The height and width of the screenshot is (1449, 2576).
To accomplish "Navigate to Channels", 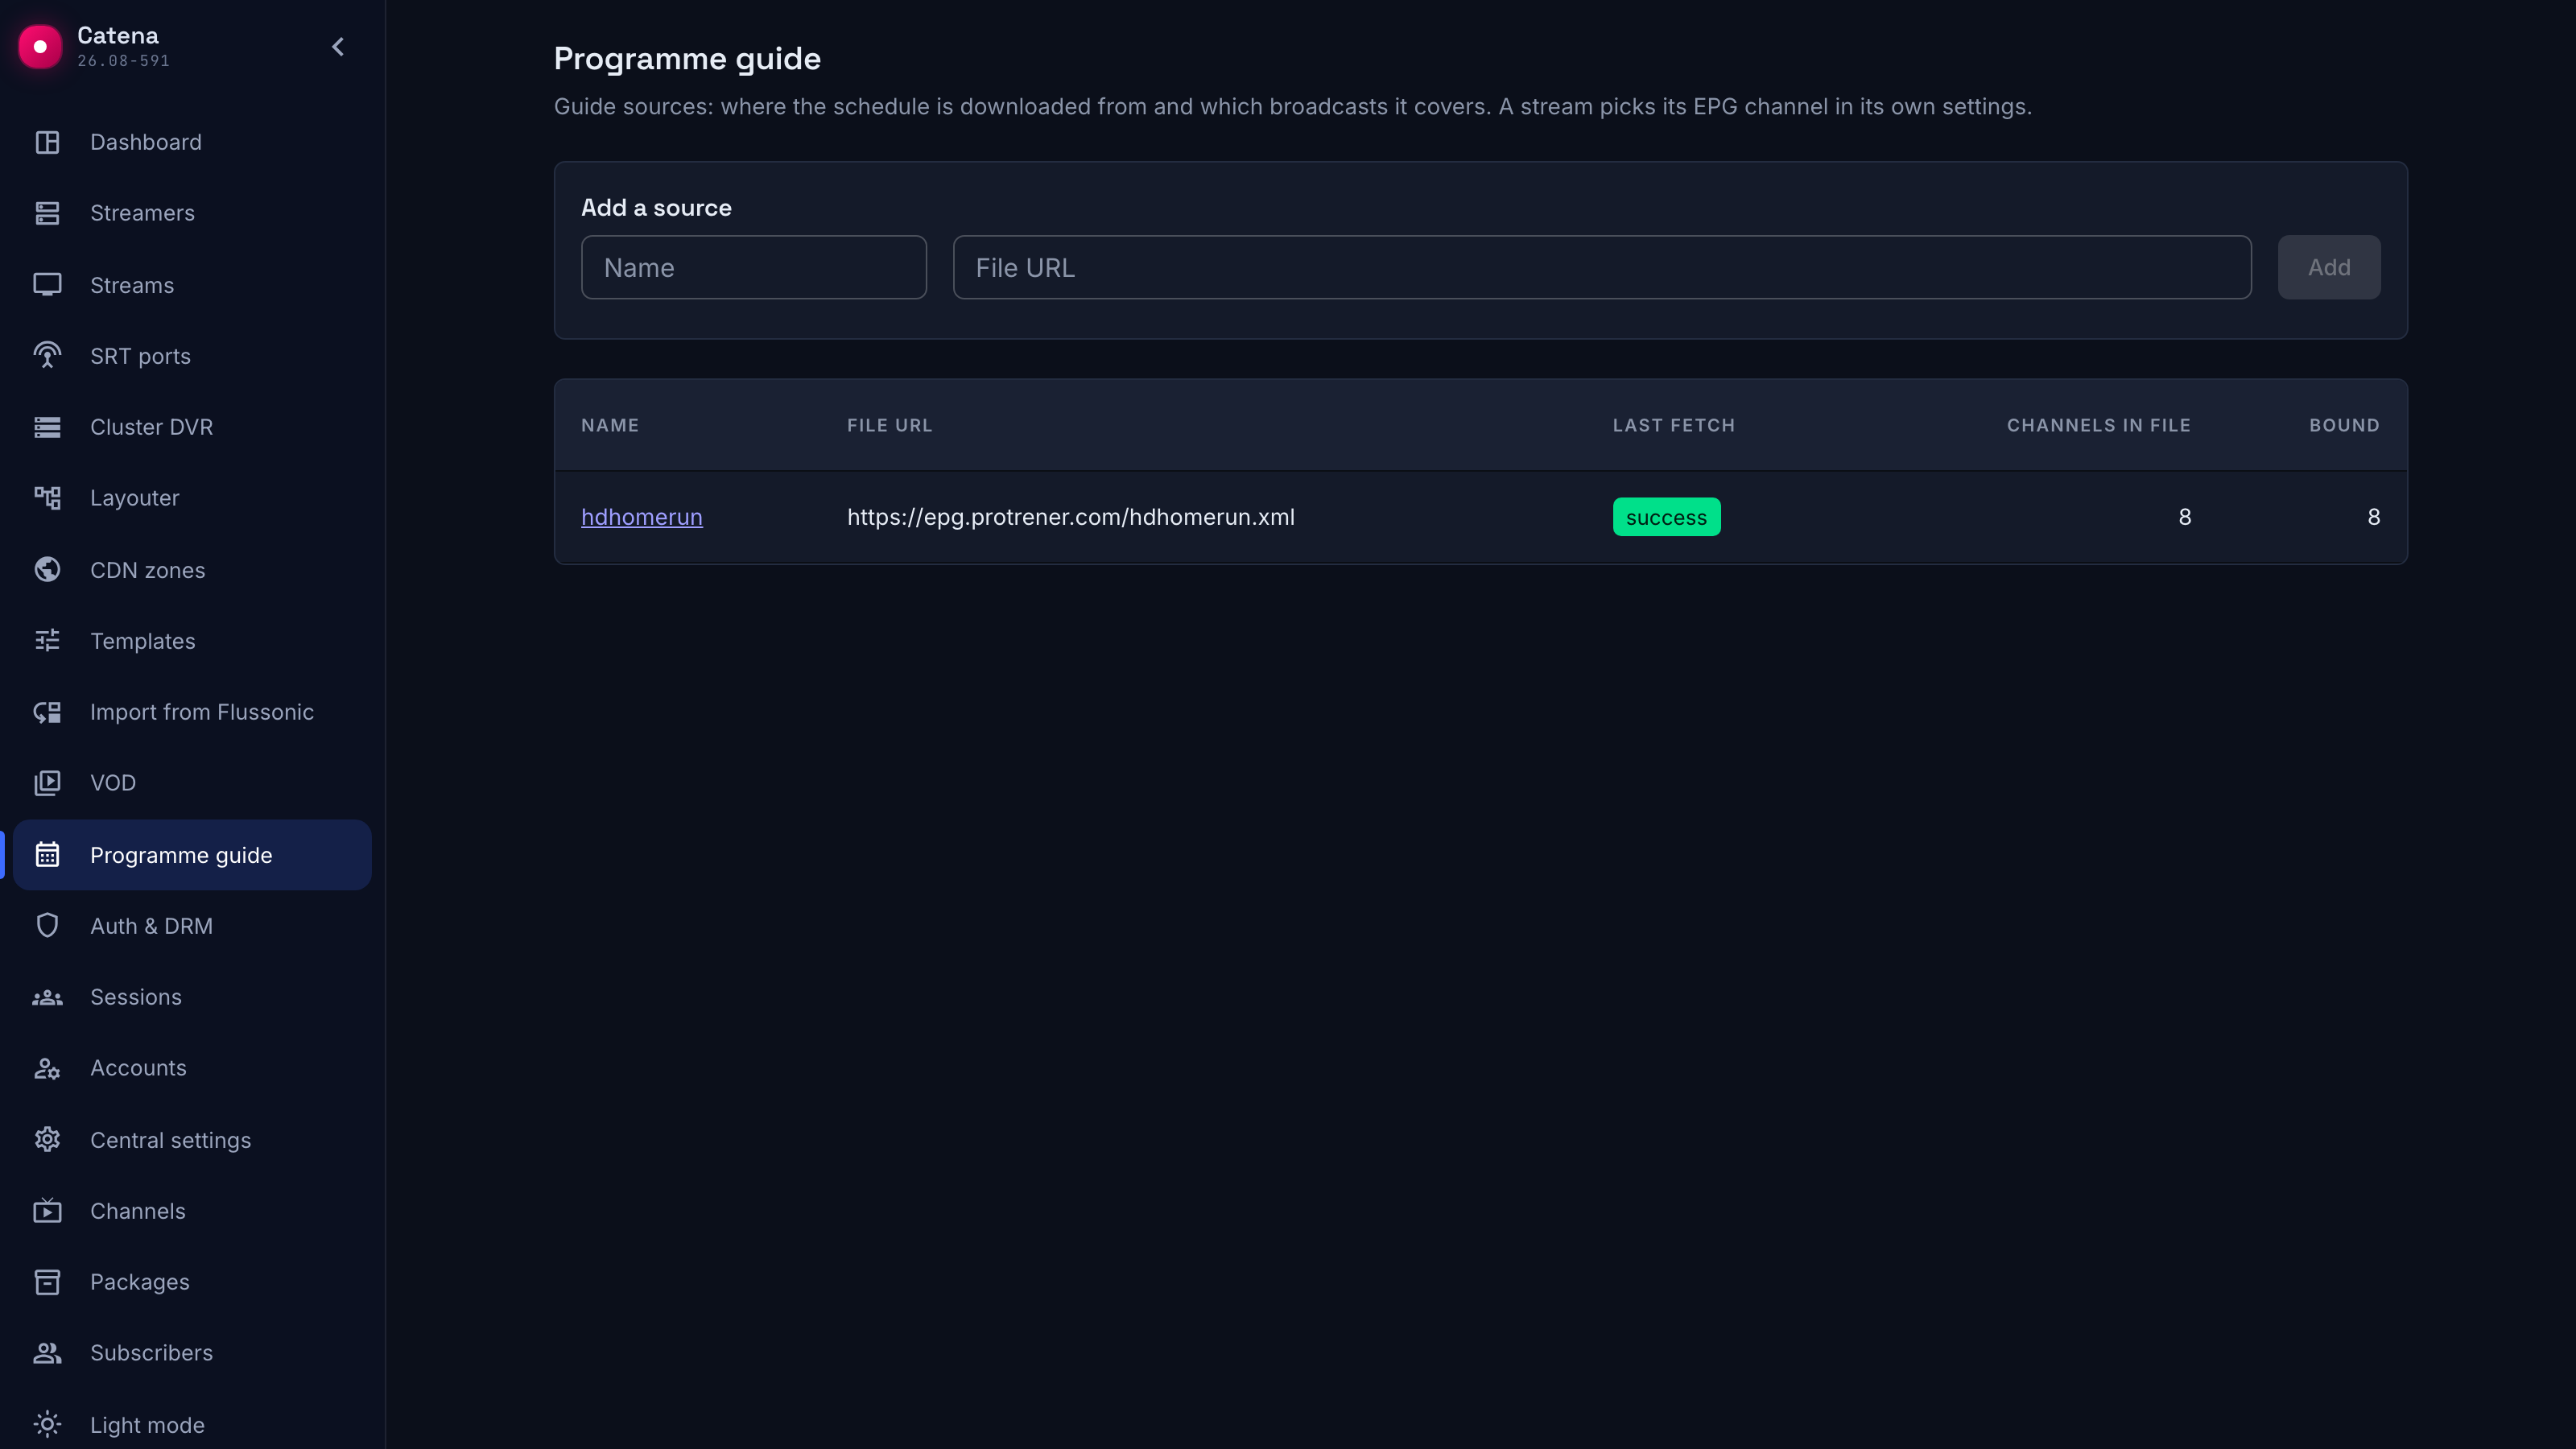I will 192,1211.
